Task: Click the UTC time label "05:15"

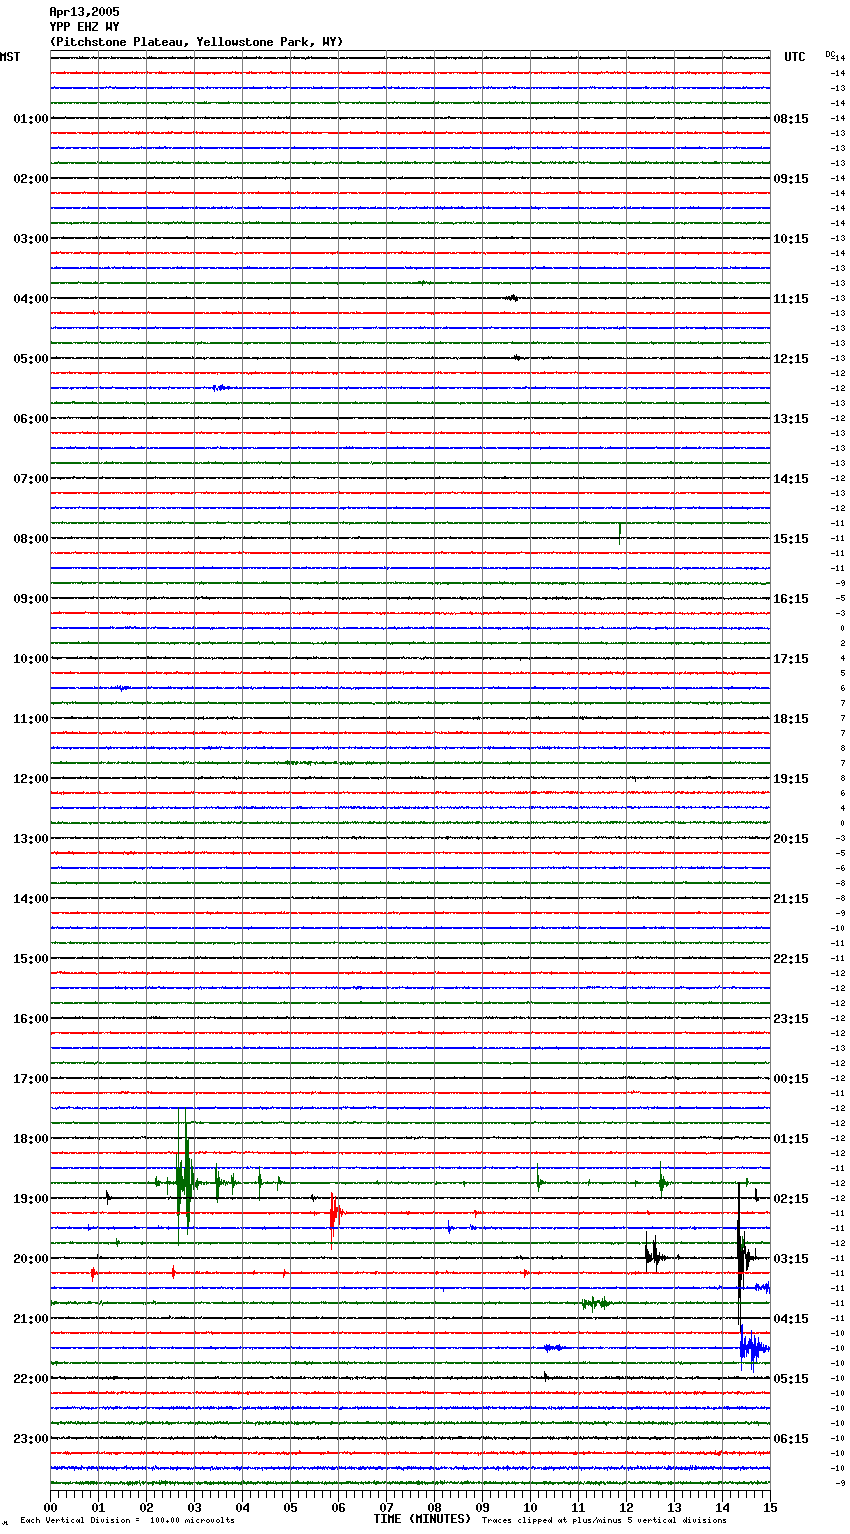Action: [791, 1379]
